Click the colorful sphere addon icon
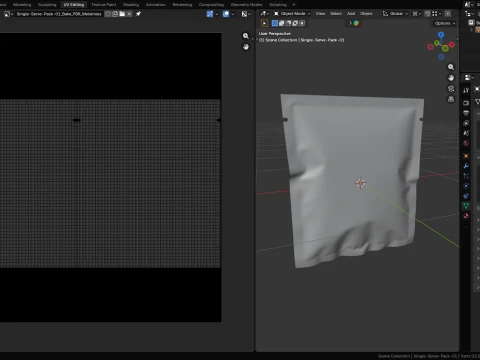Screen dimensions: 480x360 (356, 23)
